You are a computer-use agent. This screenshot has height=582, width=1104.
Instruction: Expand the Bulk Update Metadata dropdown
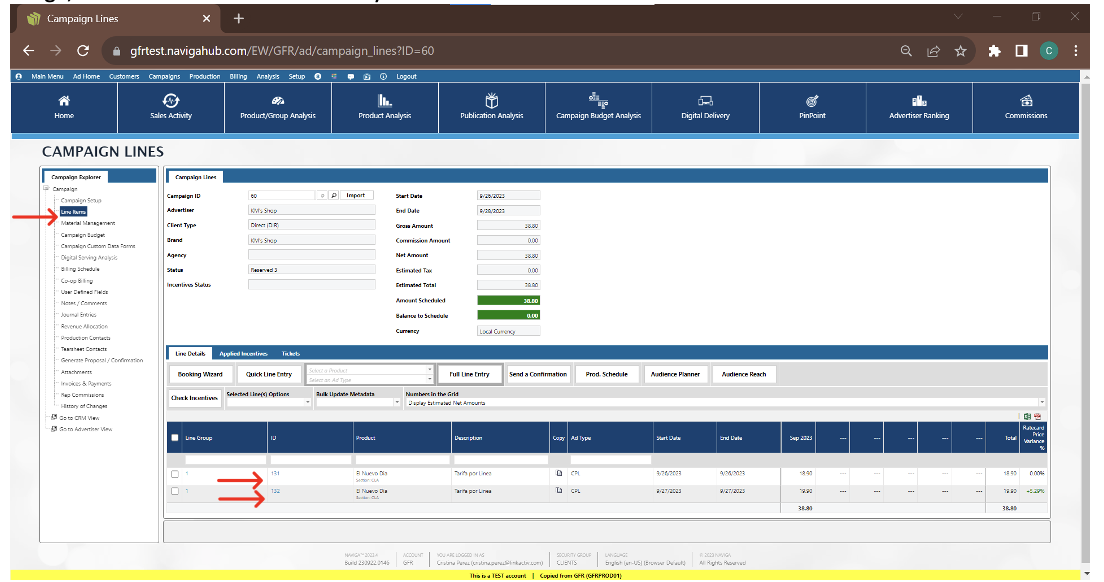click(357, 403)
